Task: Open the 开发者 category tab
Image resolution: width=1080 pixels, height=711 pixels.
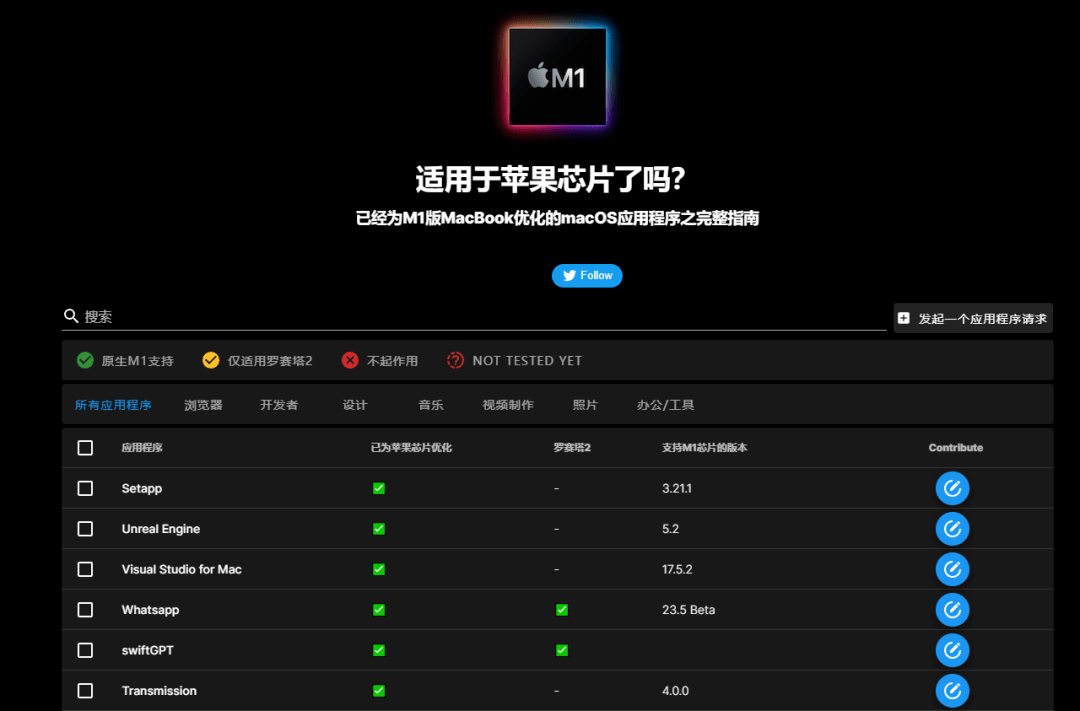Action: (279, 405)
